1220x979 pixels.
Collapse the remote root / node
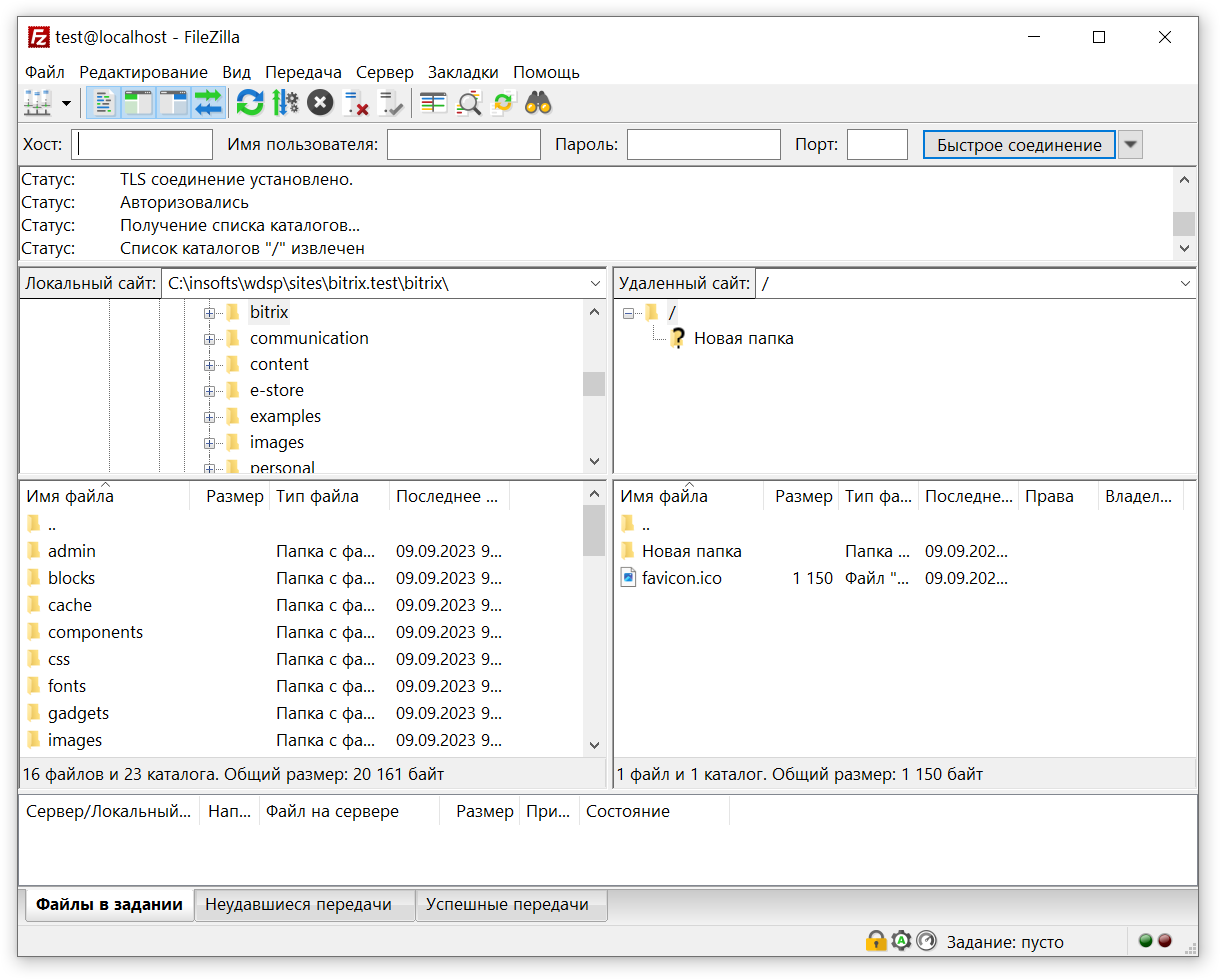point(628,313)
